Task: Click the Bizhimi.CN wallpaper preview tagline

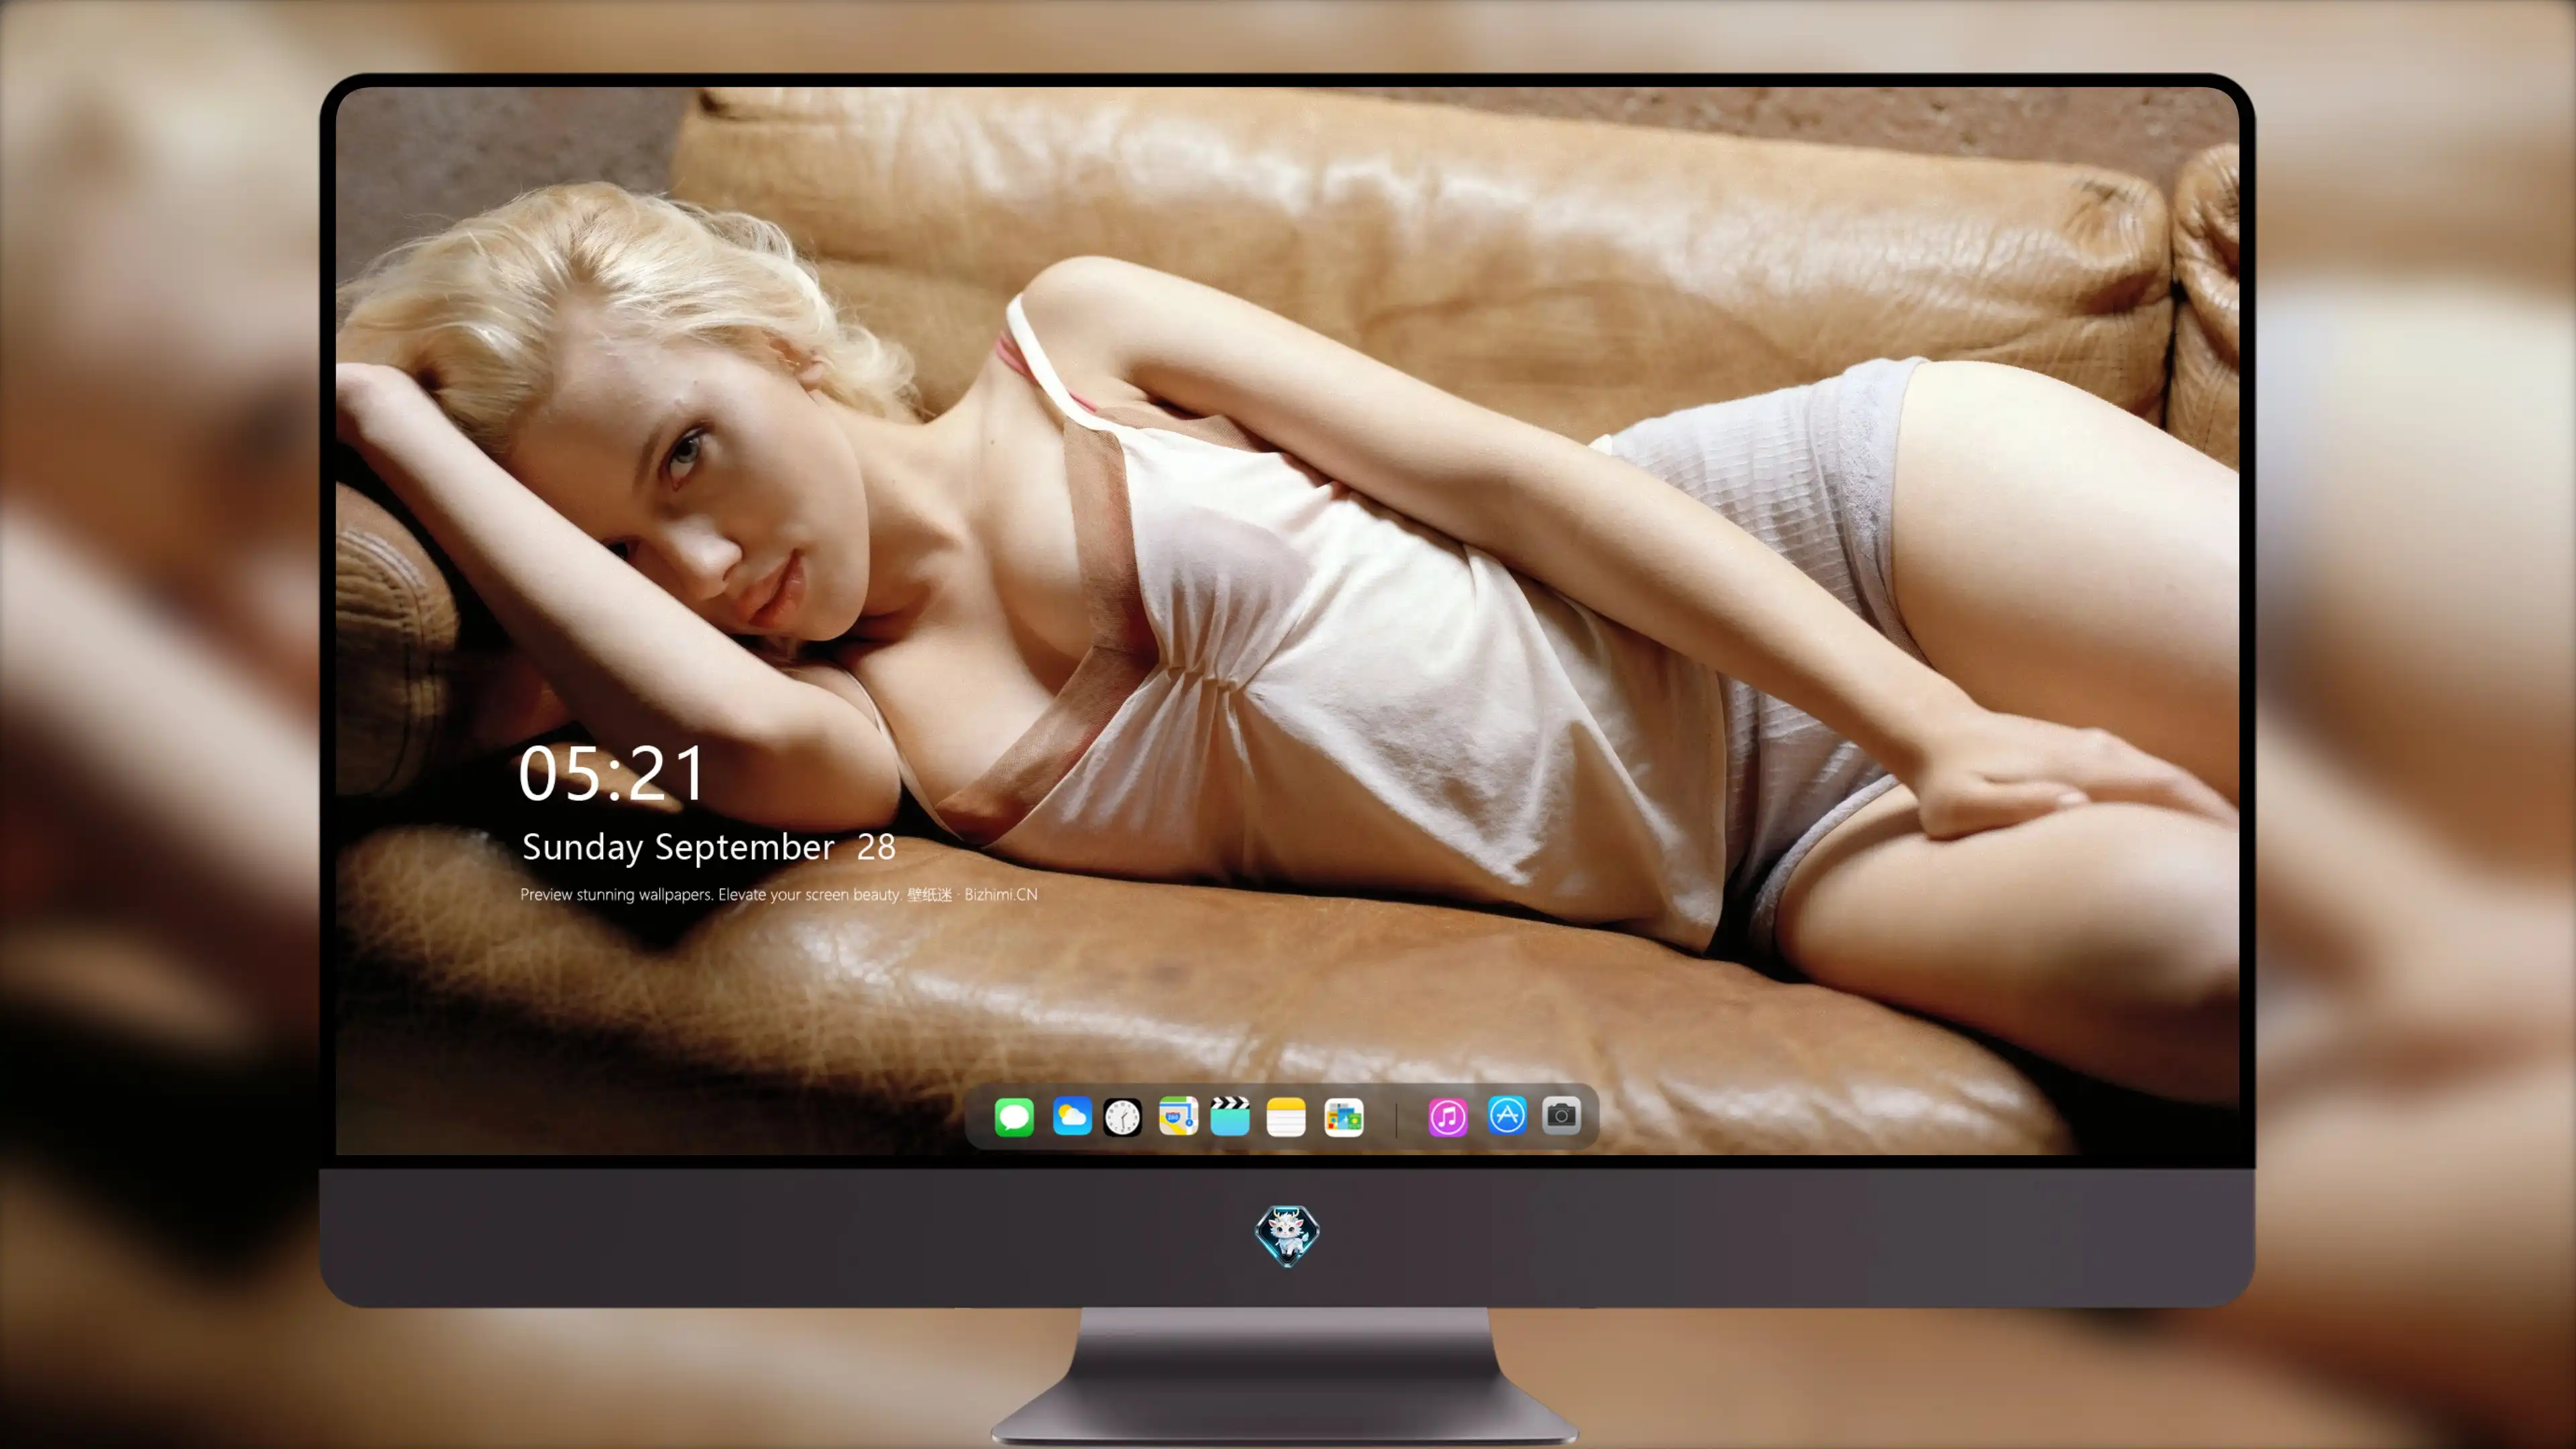Action: [779, 894]
